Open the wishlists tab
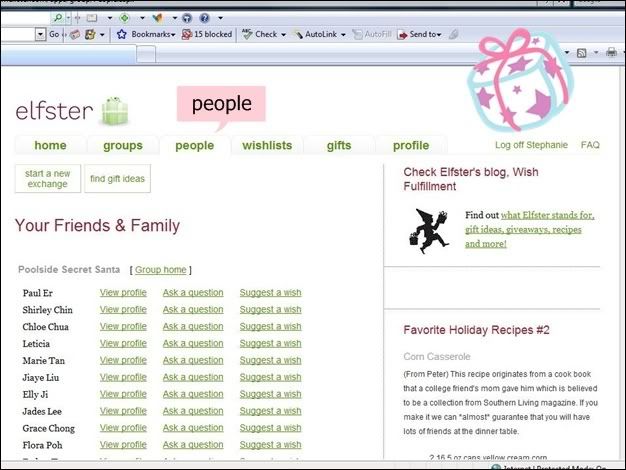The image size is (626, 470). click(x=267, y=145)
